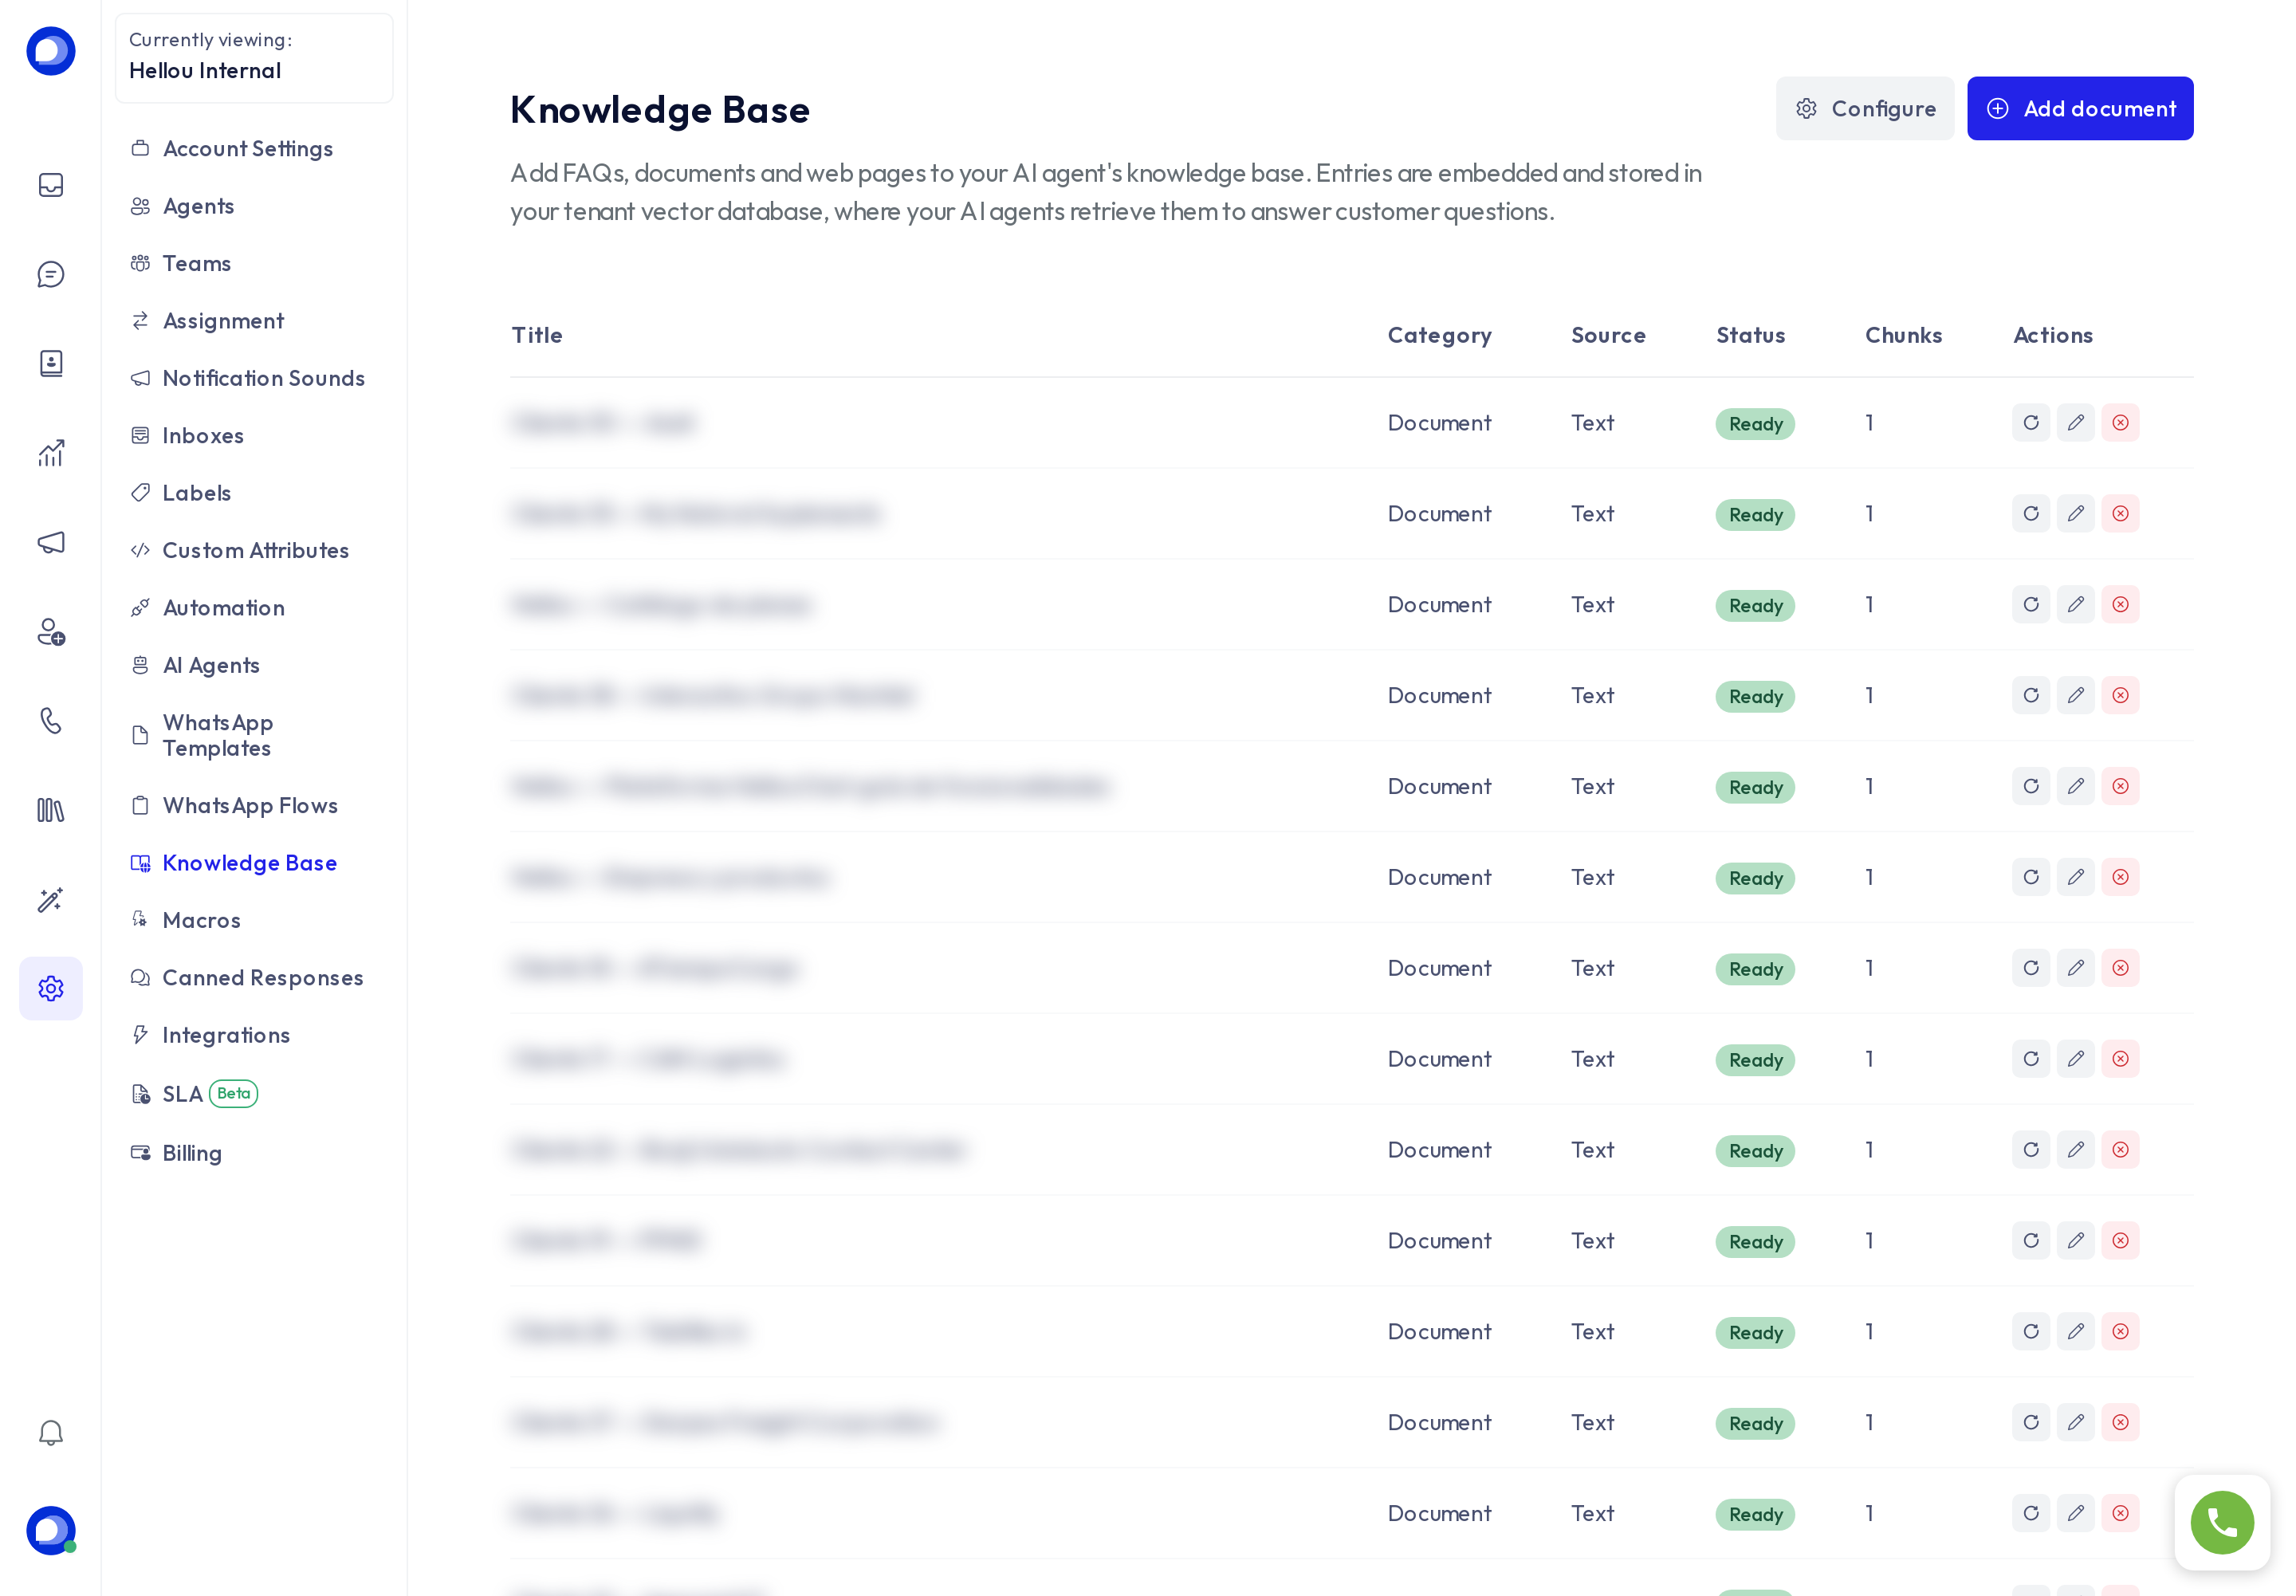
Task: Open Notification Sounds settings
Action: pos(263,379)
